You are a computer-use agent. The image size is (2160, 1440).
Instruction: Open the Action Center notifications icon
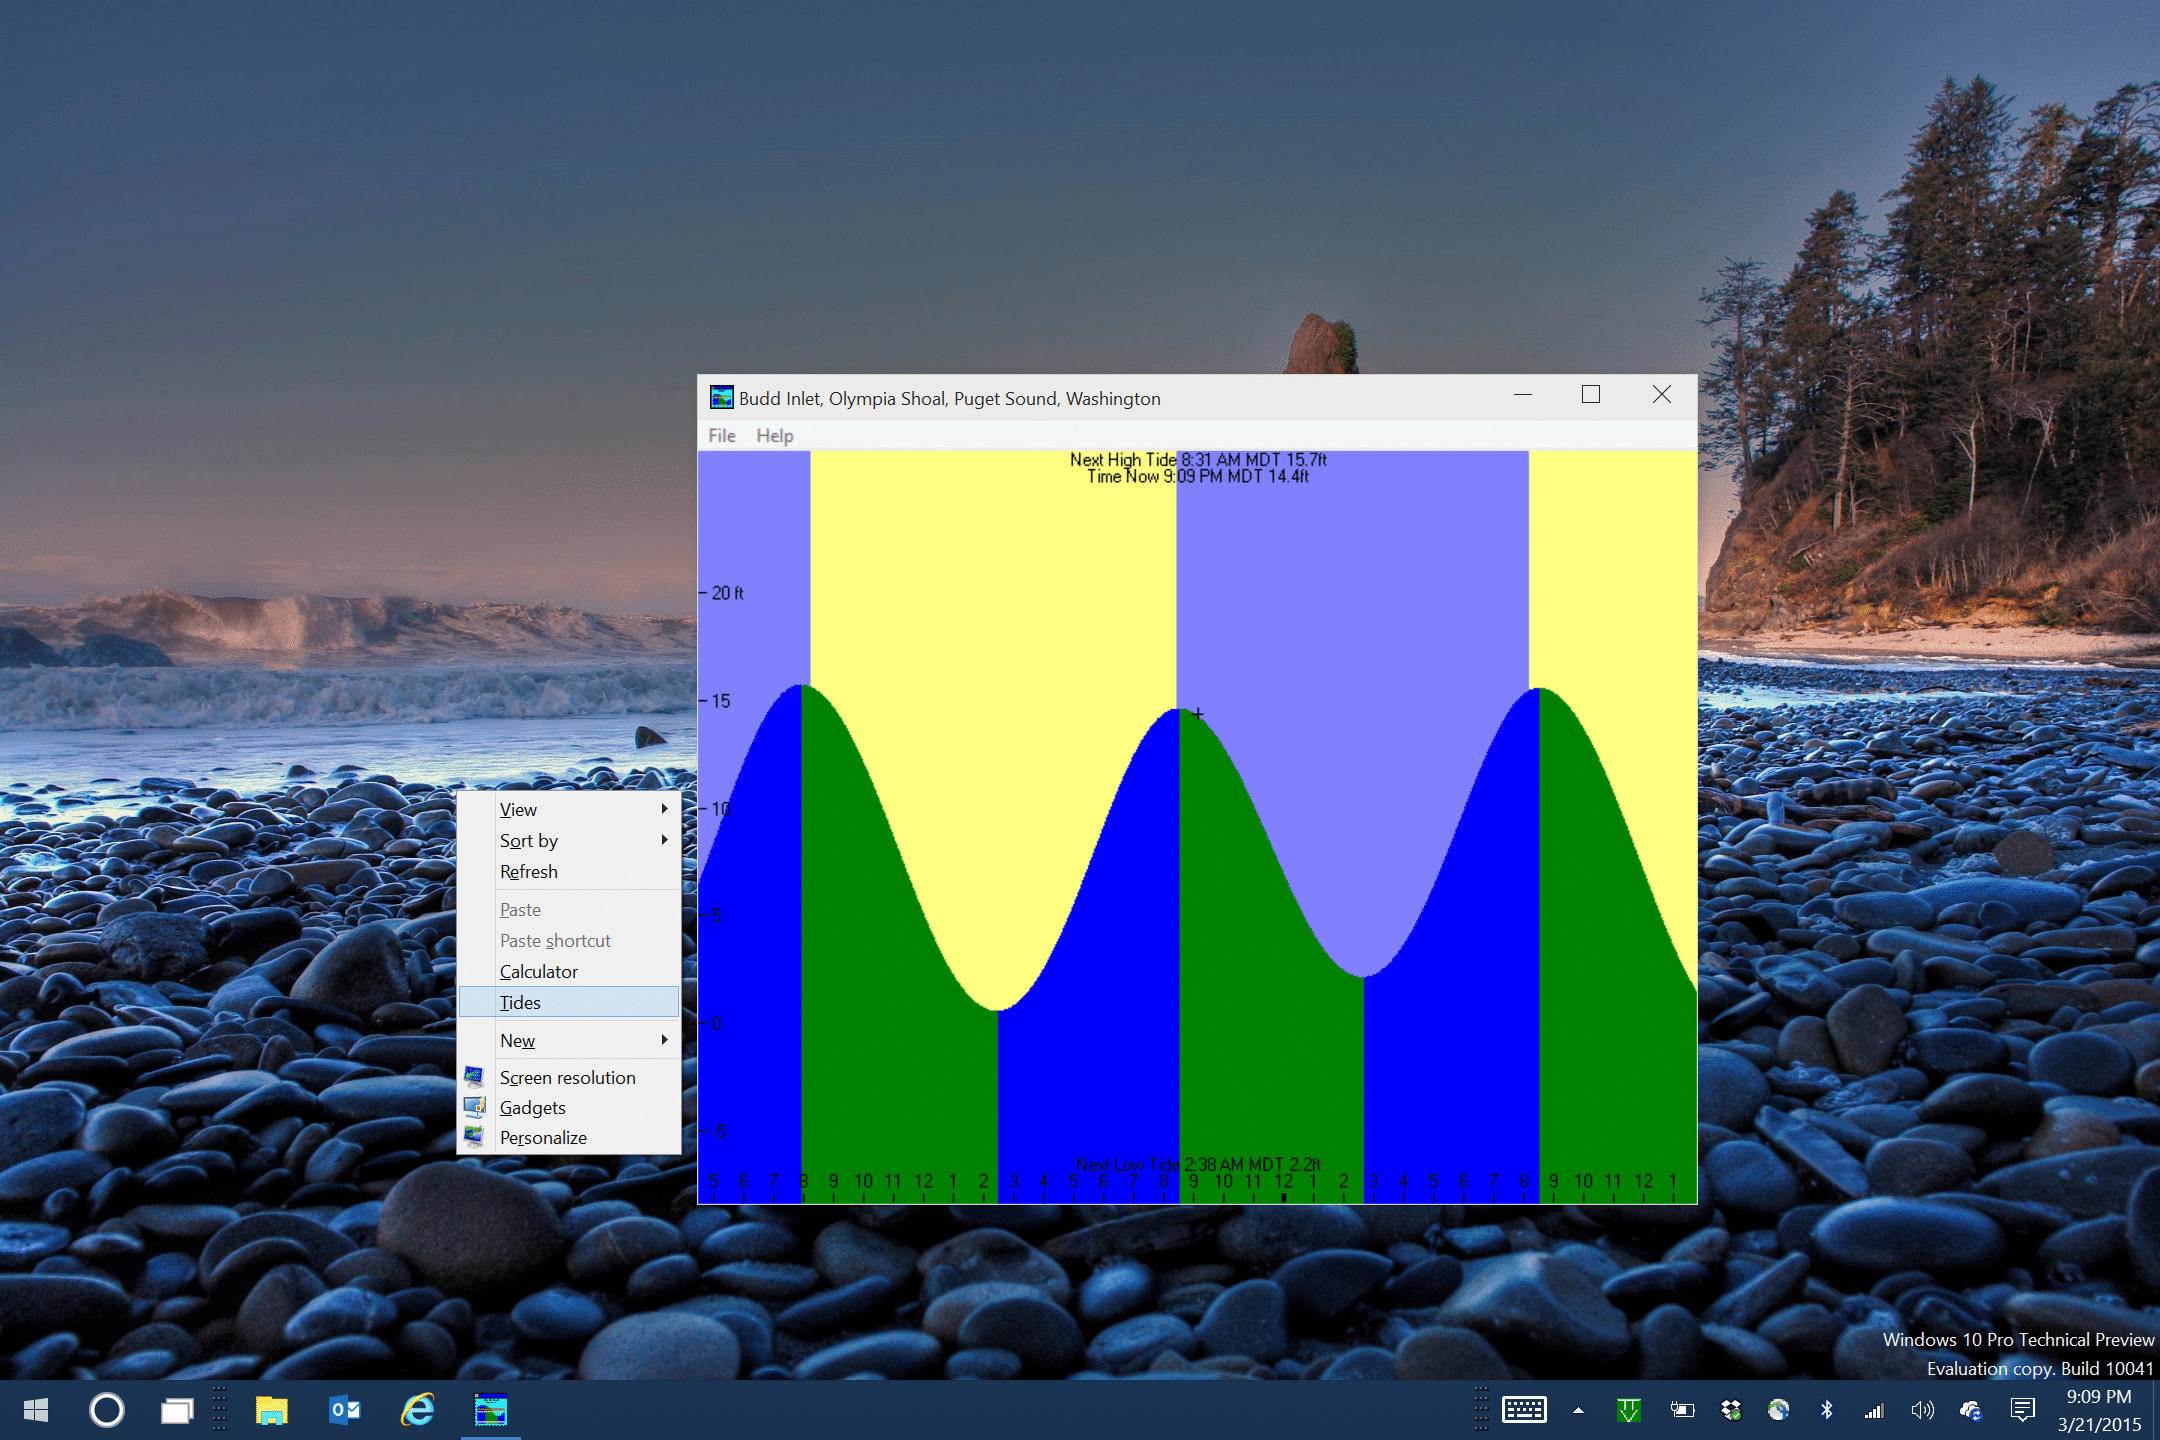click(x=2022, y=1410)
